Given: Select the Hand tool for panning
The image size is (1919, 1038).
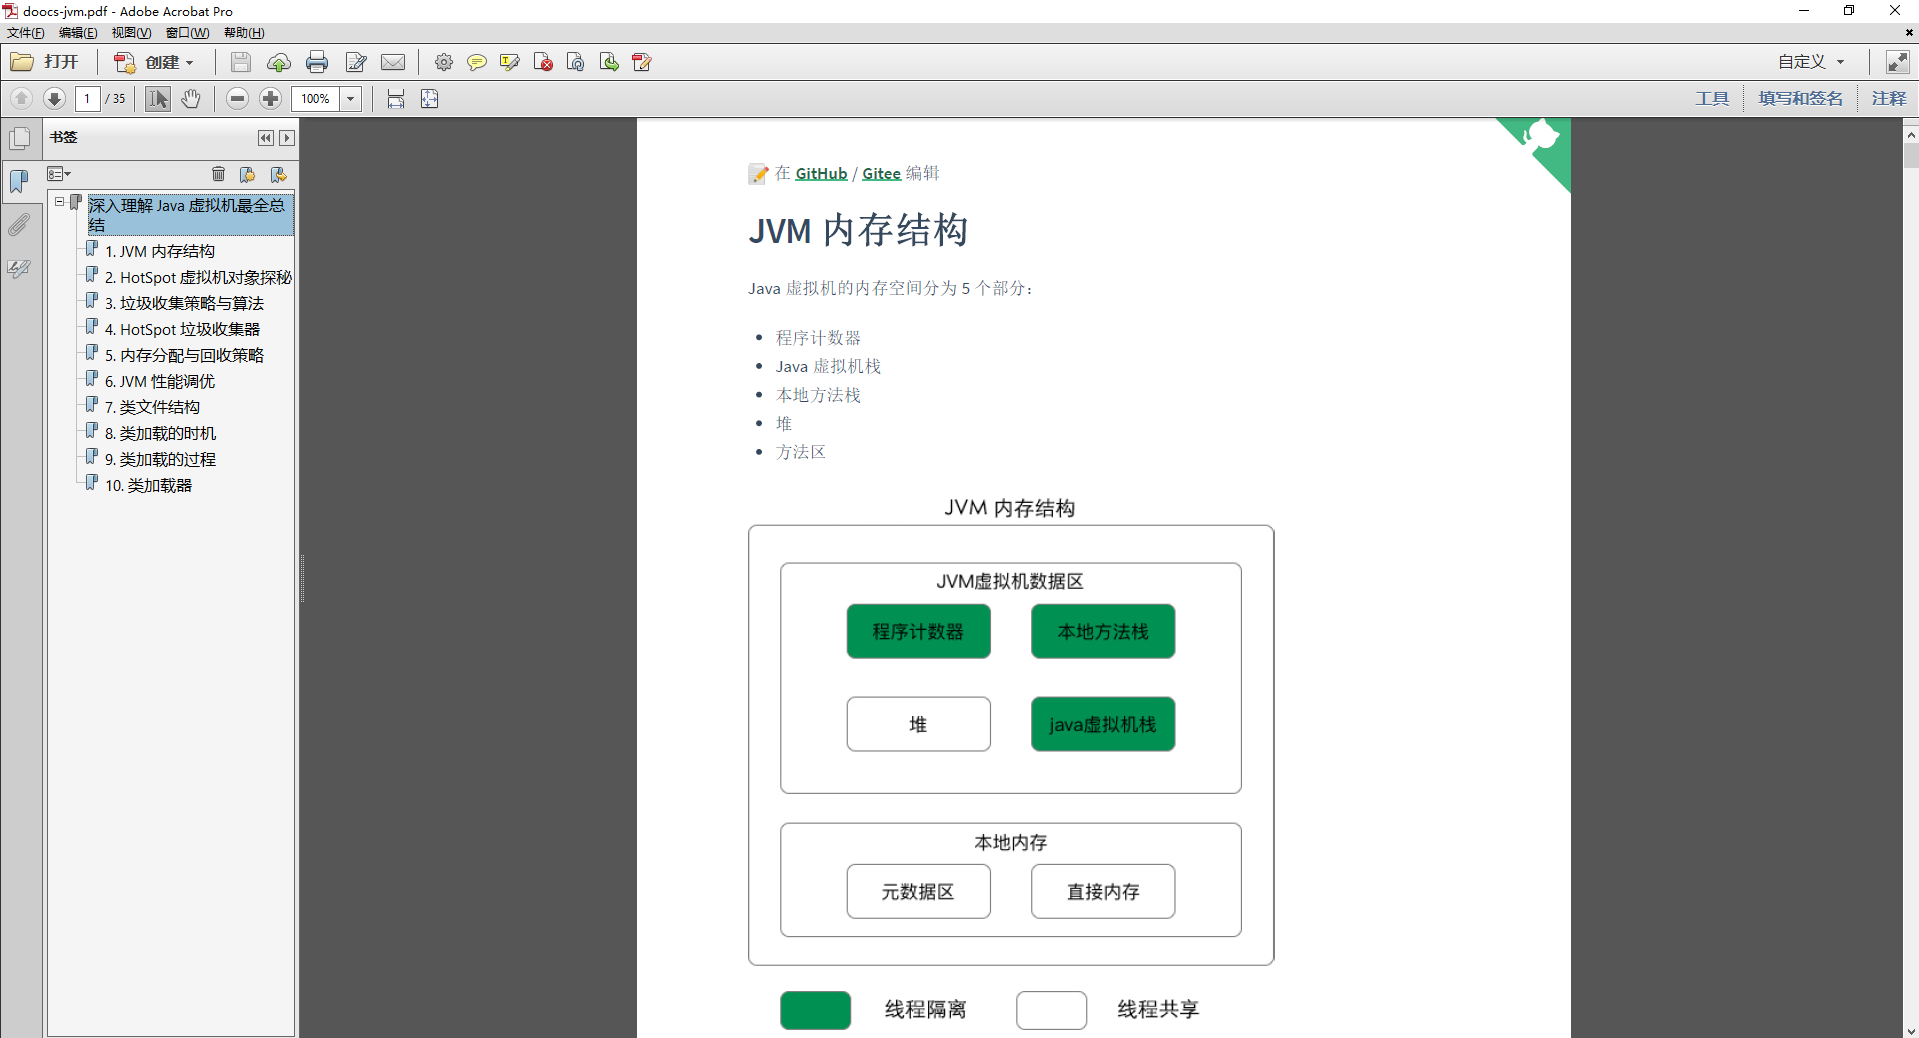Looking at the screenshot, I should click(x=191, y=98).
